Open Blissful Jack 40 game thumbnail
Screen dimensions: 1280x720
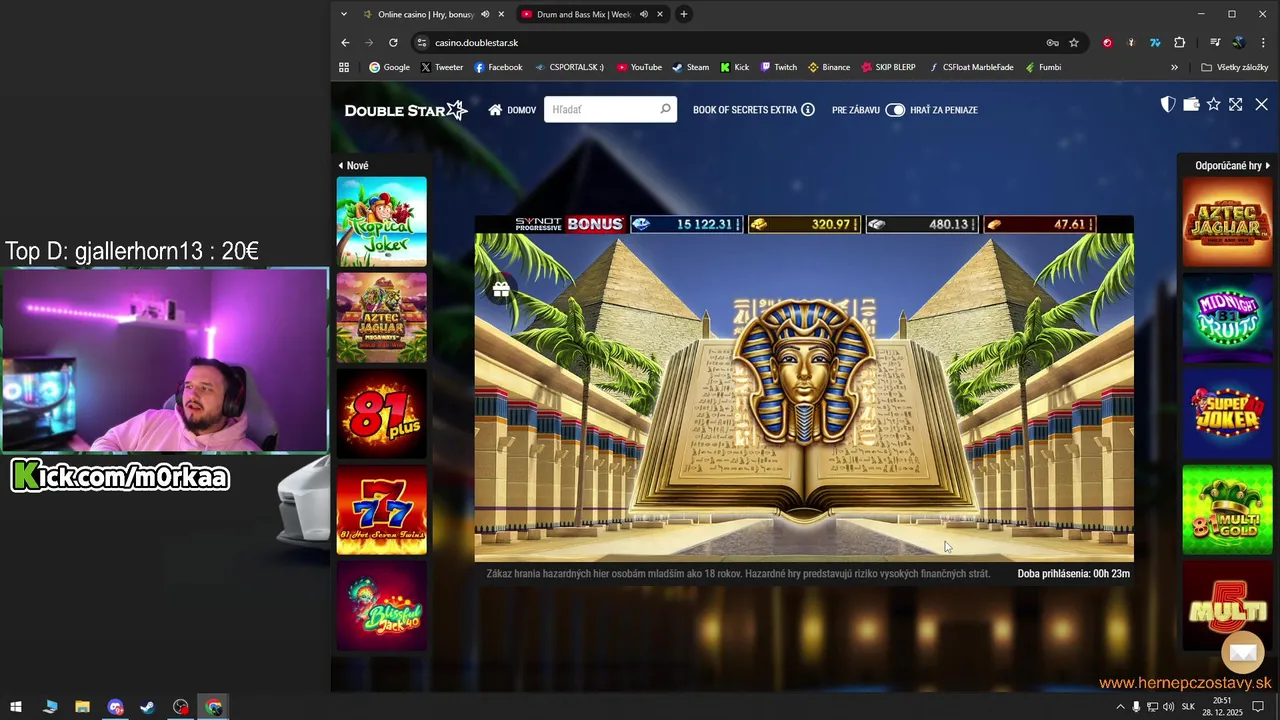pyautogui.click(x=381, y=605)
